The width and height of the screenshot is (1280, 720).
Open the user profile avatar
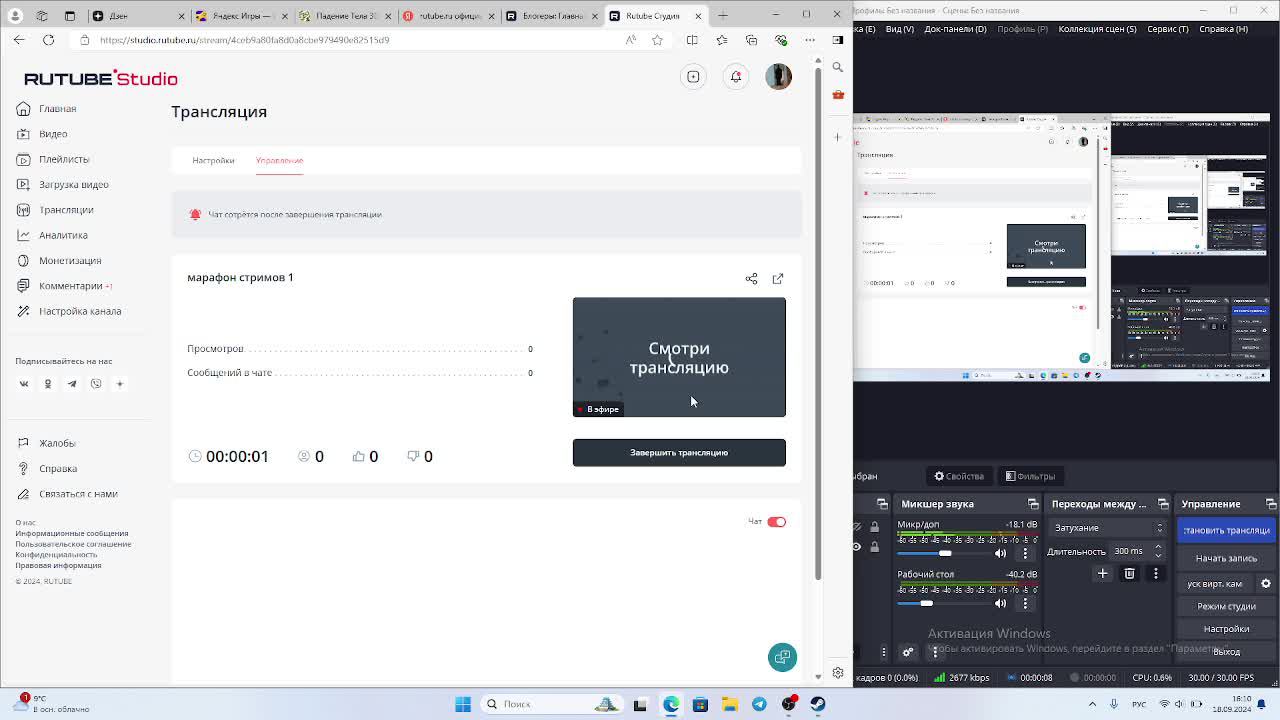[x=778, y=77]
